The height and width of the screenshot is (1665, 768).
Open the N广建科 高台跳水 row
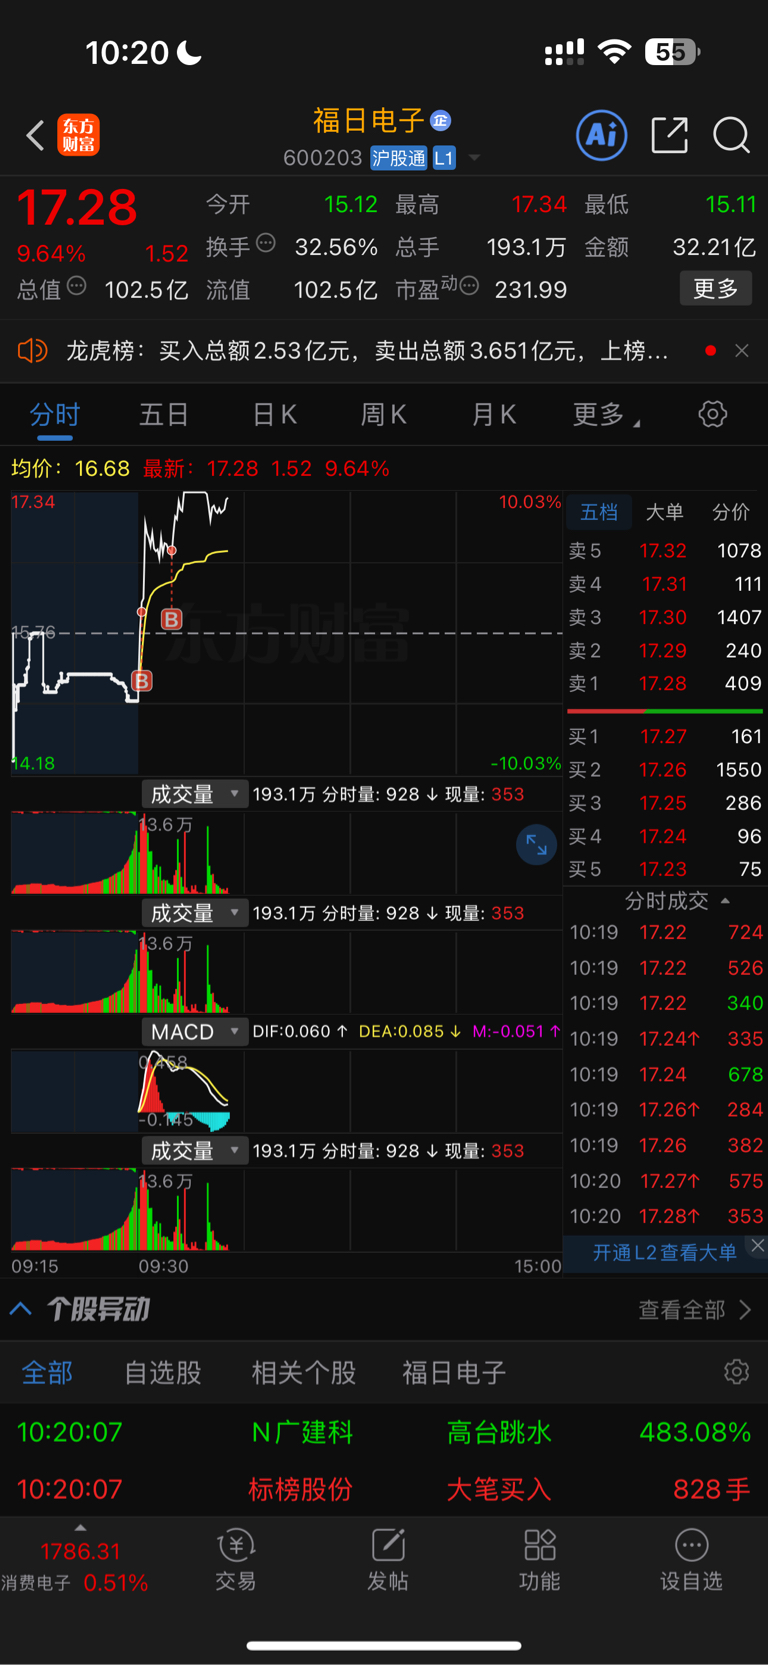tap(384, 1432)
